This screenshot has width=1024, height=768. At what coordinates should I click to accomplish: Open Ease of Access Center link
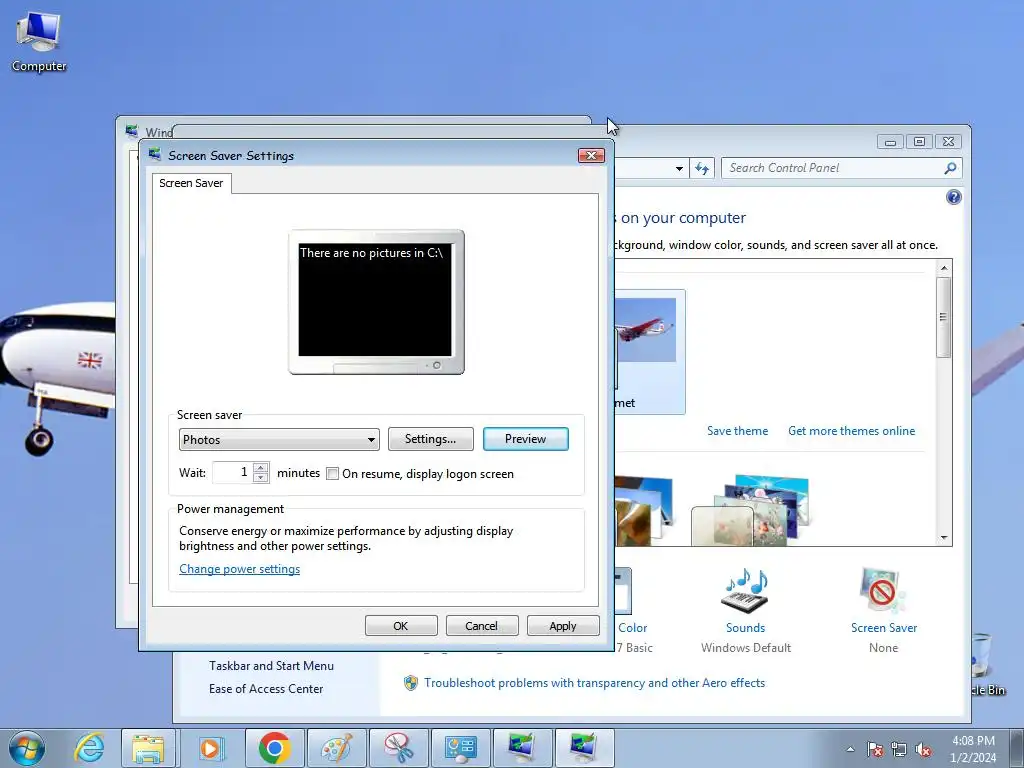(266, 689)
